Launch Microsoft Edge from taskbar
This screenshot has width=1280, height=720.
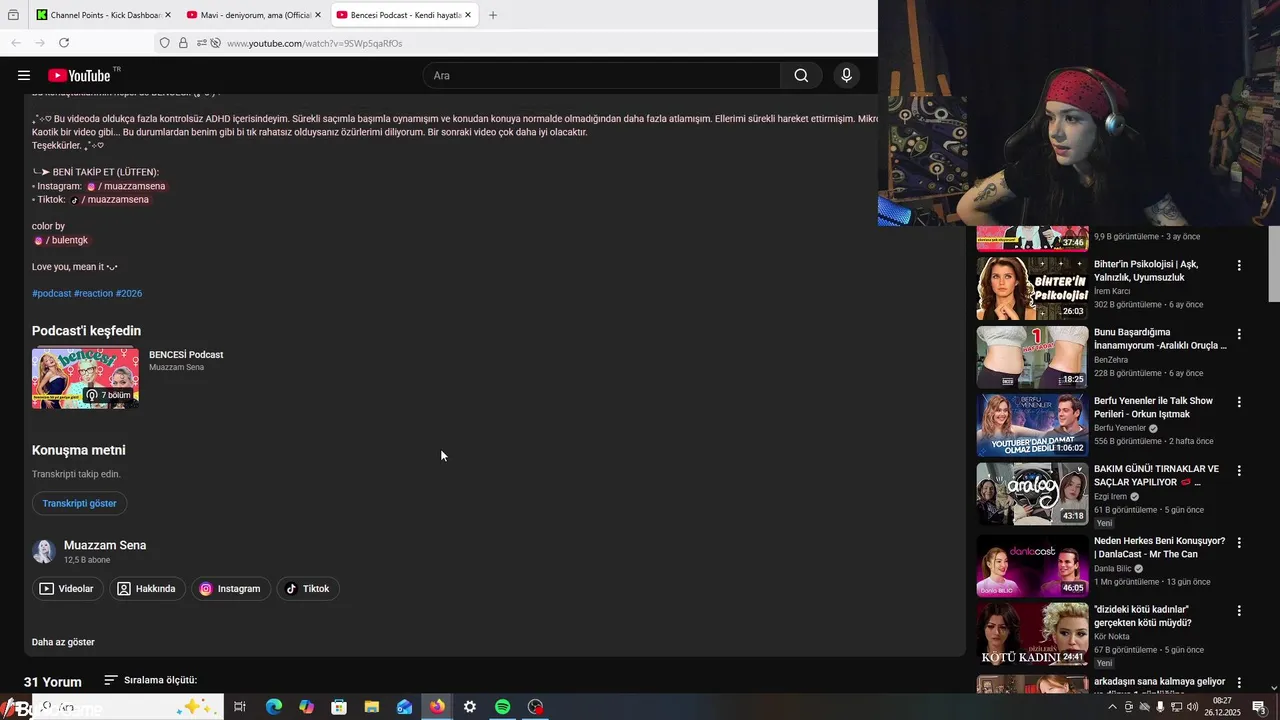[x=273, y=707]
